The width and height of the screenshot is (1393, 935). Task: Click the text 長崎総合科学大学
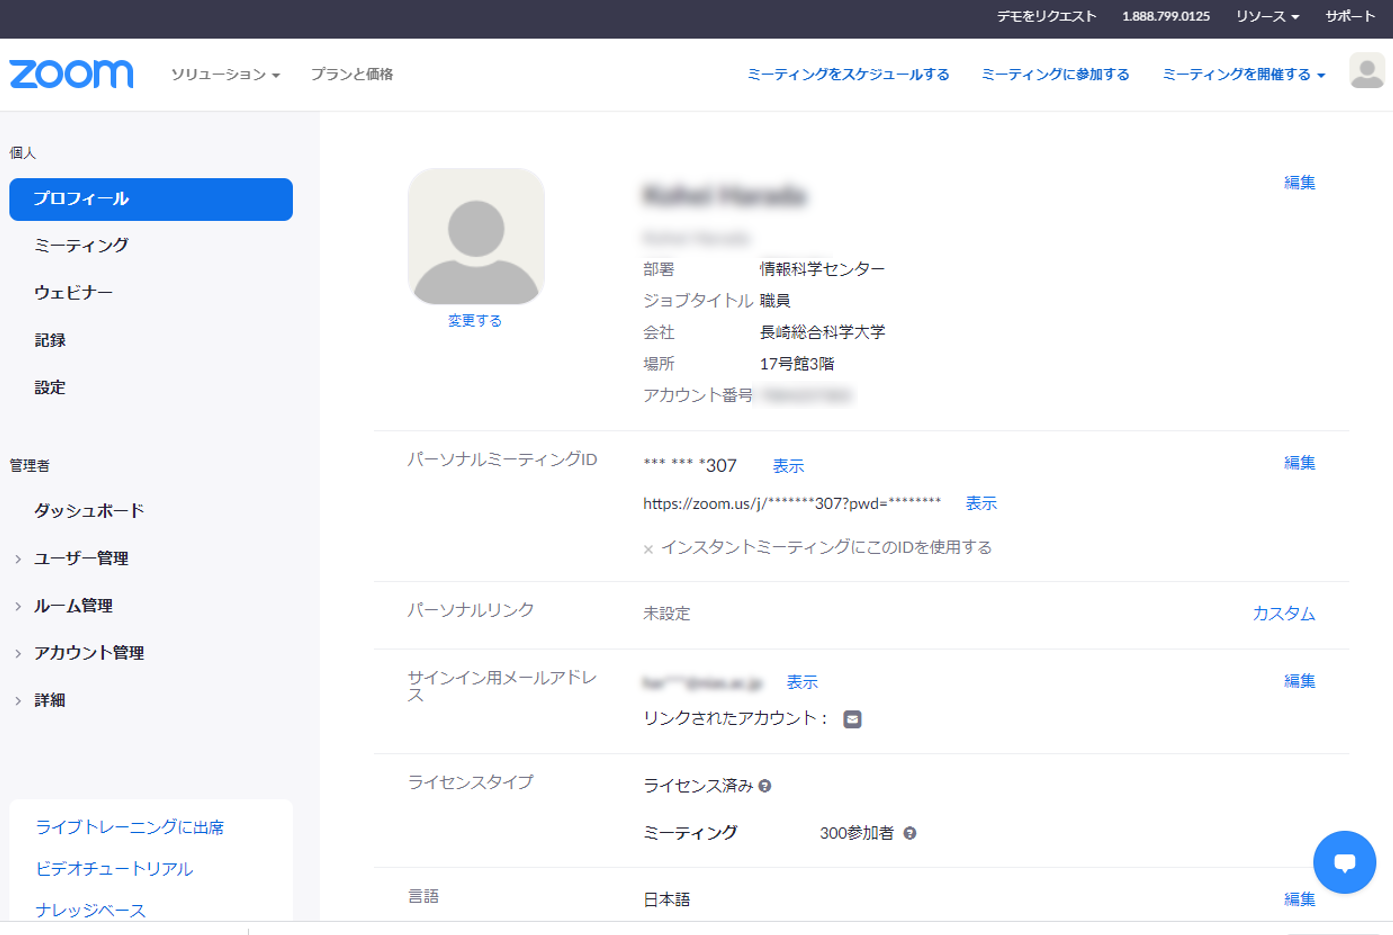[822, 332]
